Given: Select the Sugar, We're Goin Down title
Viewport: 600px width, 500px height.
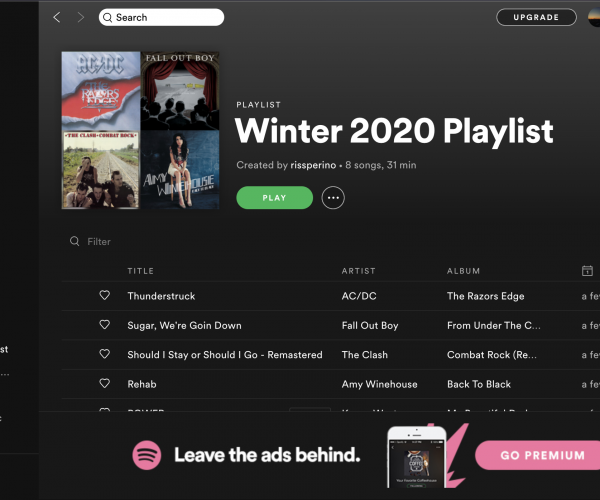Looking at the screenshot, I should tap(184, 326).
